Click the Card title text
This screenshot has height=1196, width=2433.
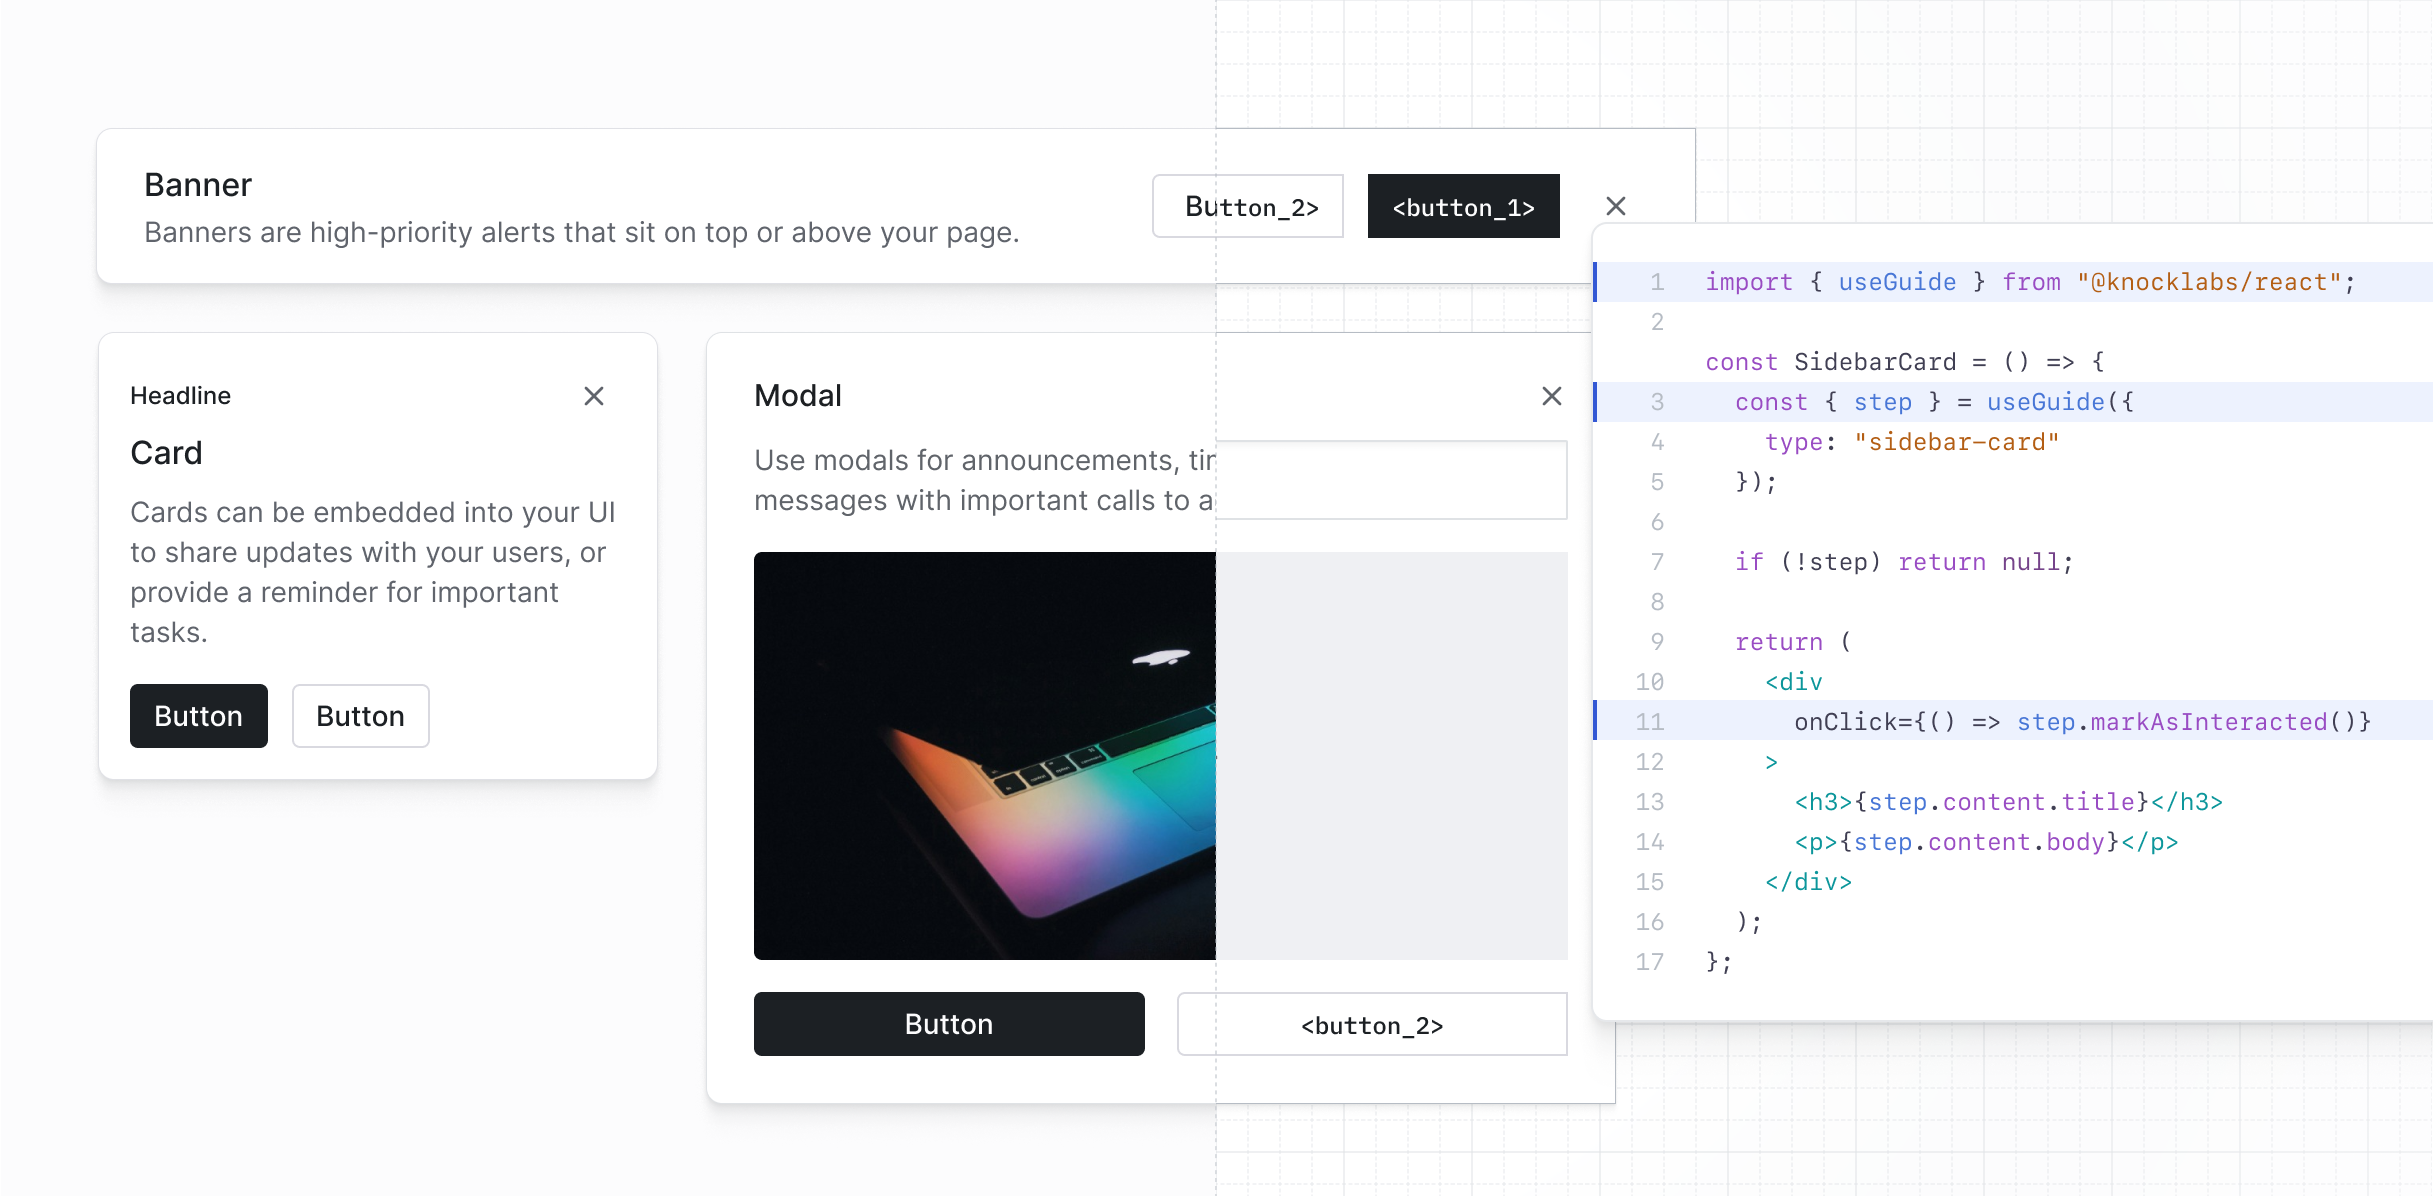(166, 452)
